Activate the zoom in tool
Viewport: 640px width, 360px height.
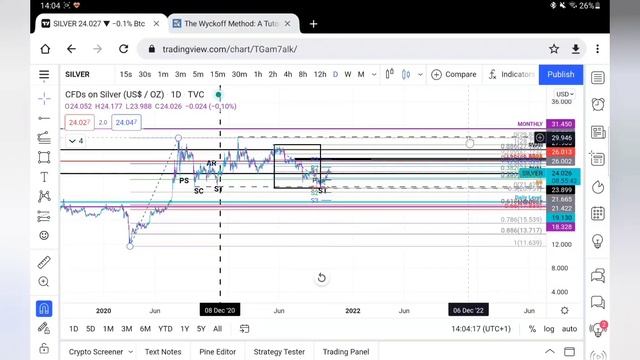point(44,282)
